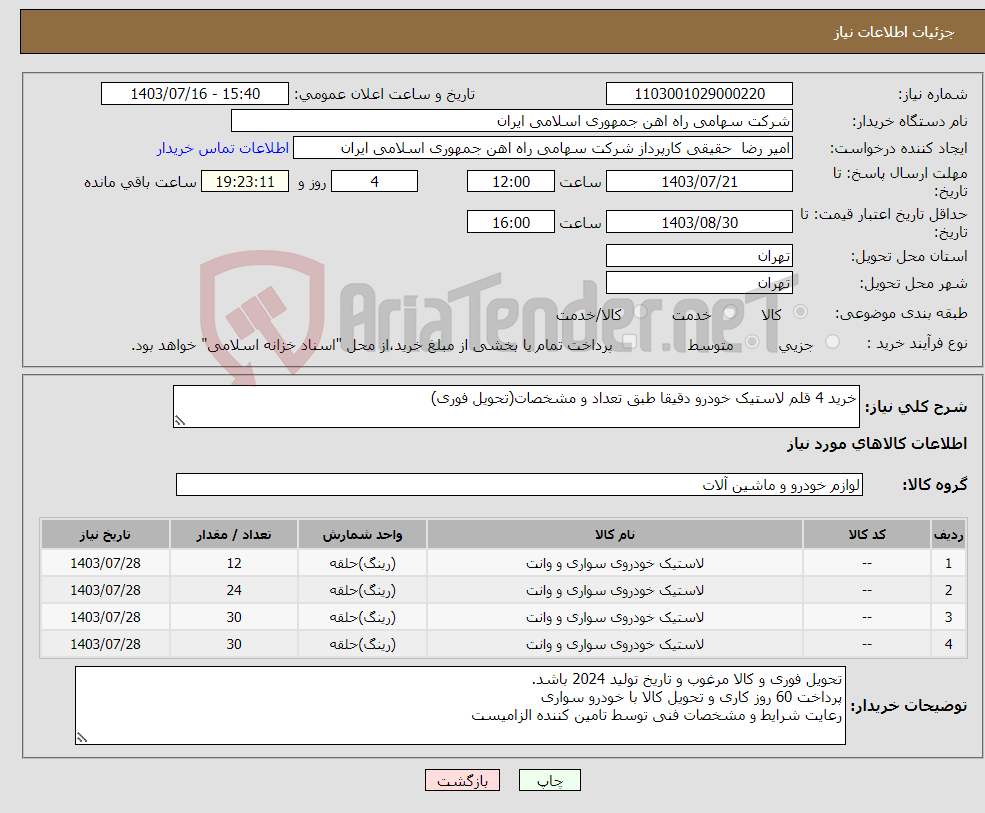Click the request creator name field
Viewport: 985px width, 813px height.
[543, 148]
